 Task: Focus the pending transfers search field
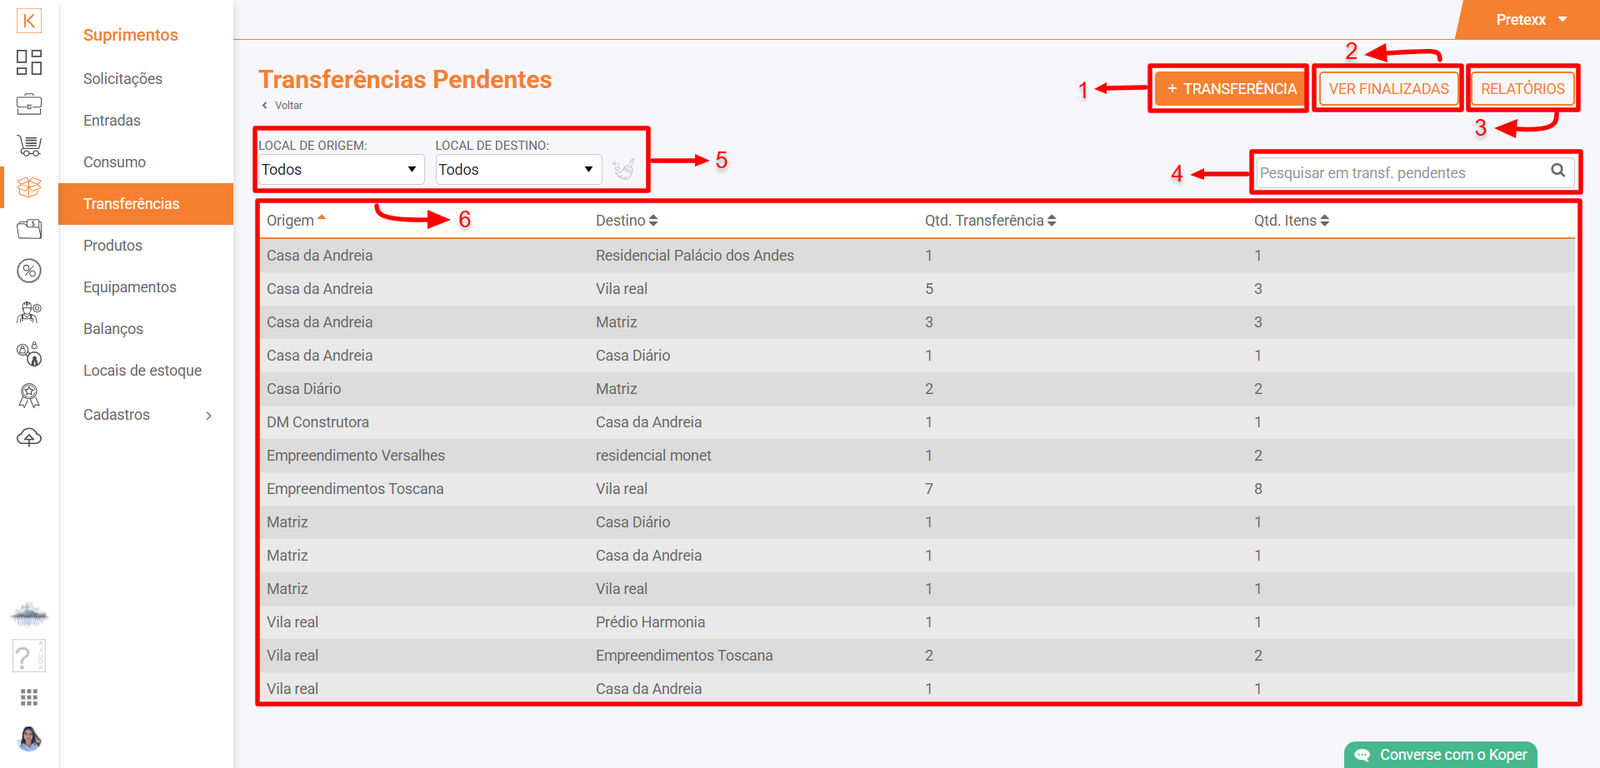(1400, 173)
